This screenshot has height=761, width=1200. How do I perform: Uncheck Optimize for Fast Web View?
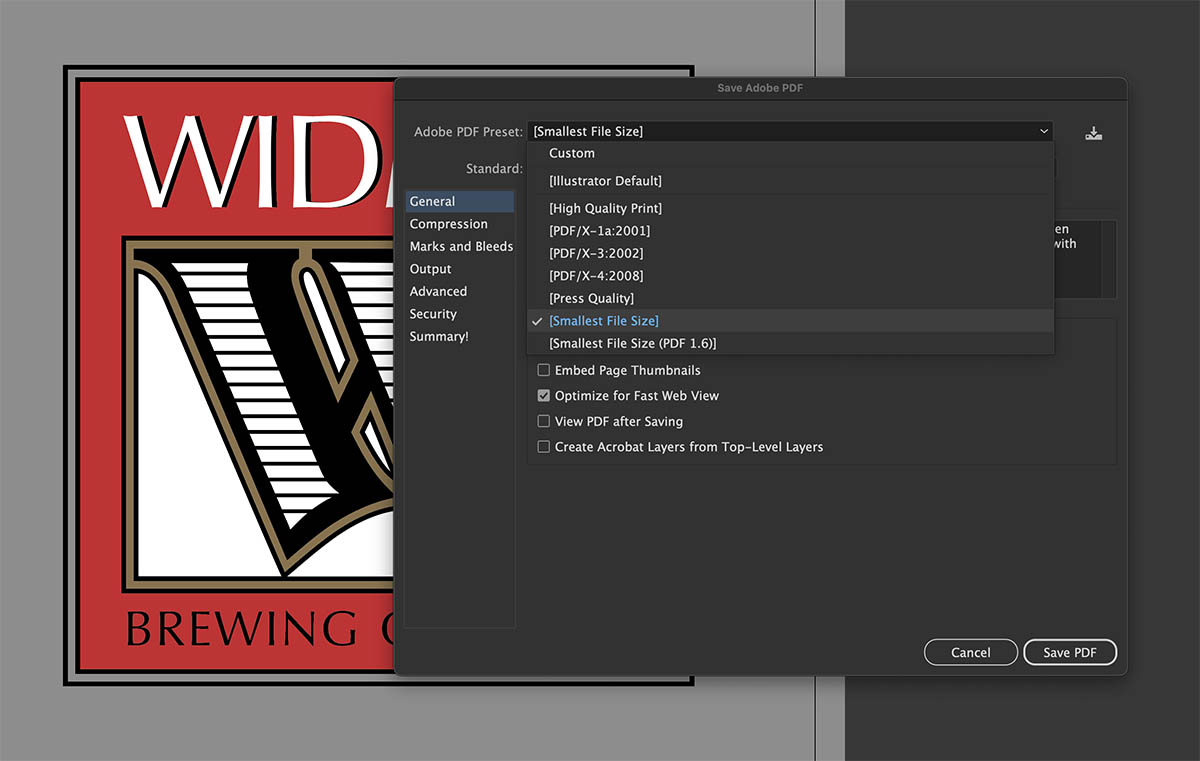544,396
